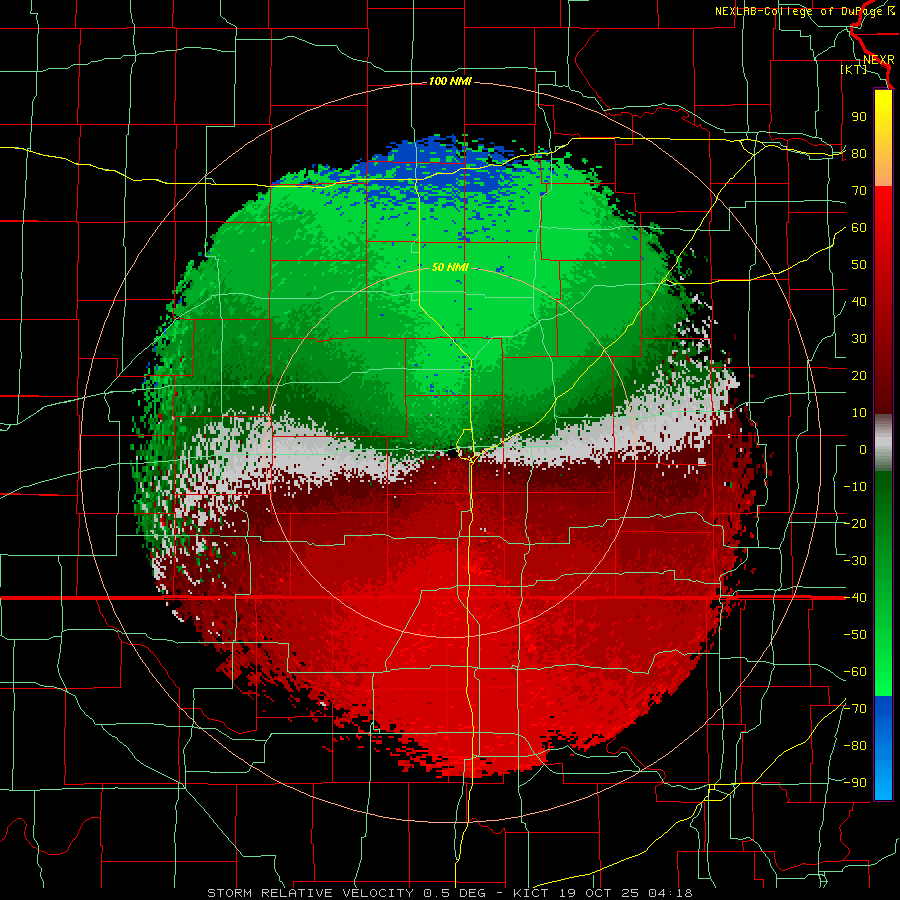Click the "-90" value on velocity scale
The height and width of the screenshot is (900, 900).
(855, 783)
